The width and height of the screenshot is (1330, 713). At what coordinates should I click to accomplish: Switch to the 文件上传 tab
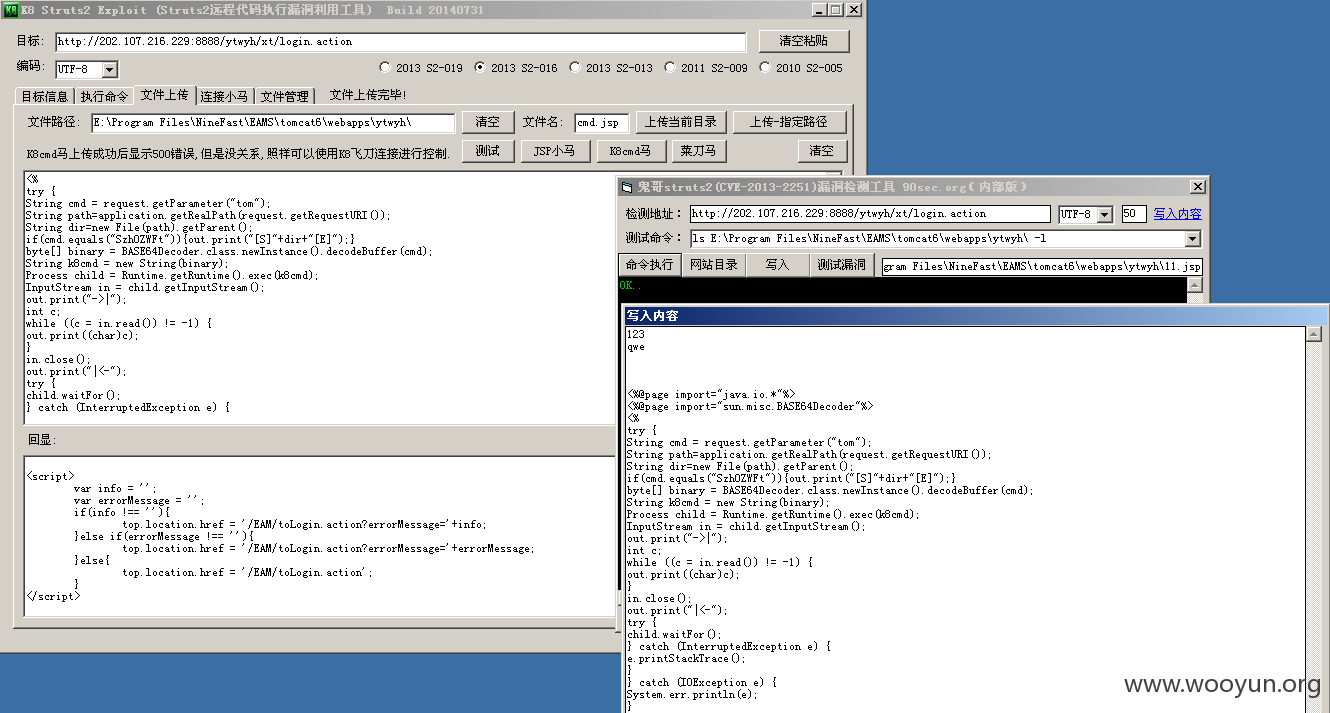tap(164, 95)
